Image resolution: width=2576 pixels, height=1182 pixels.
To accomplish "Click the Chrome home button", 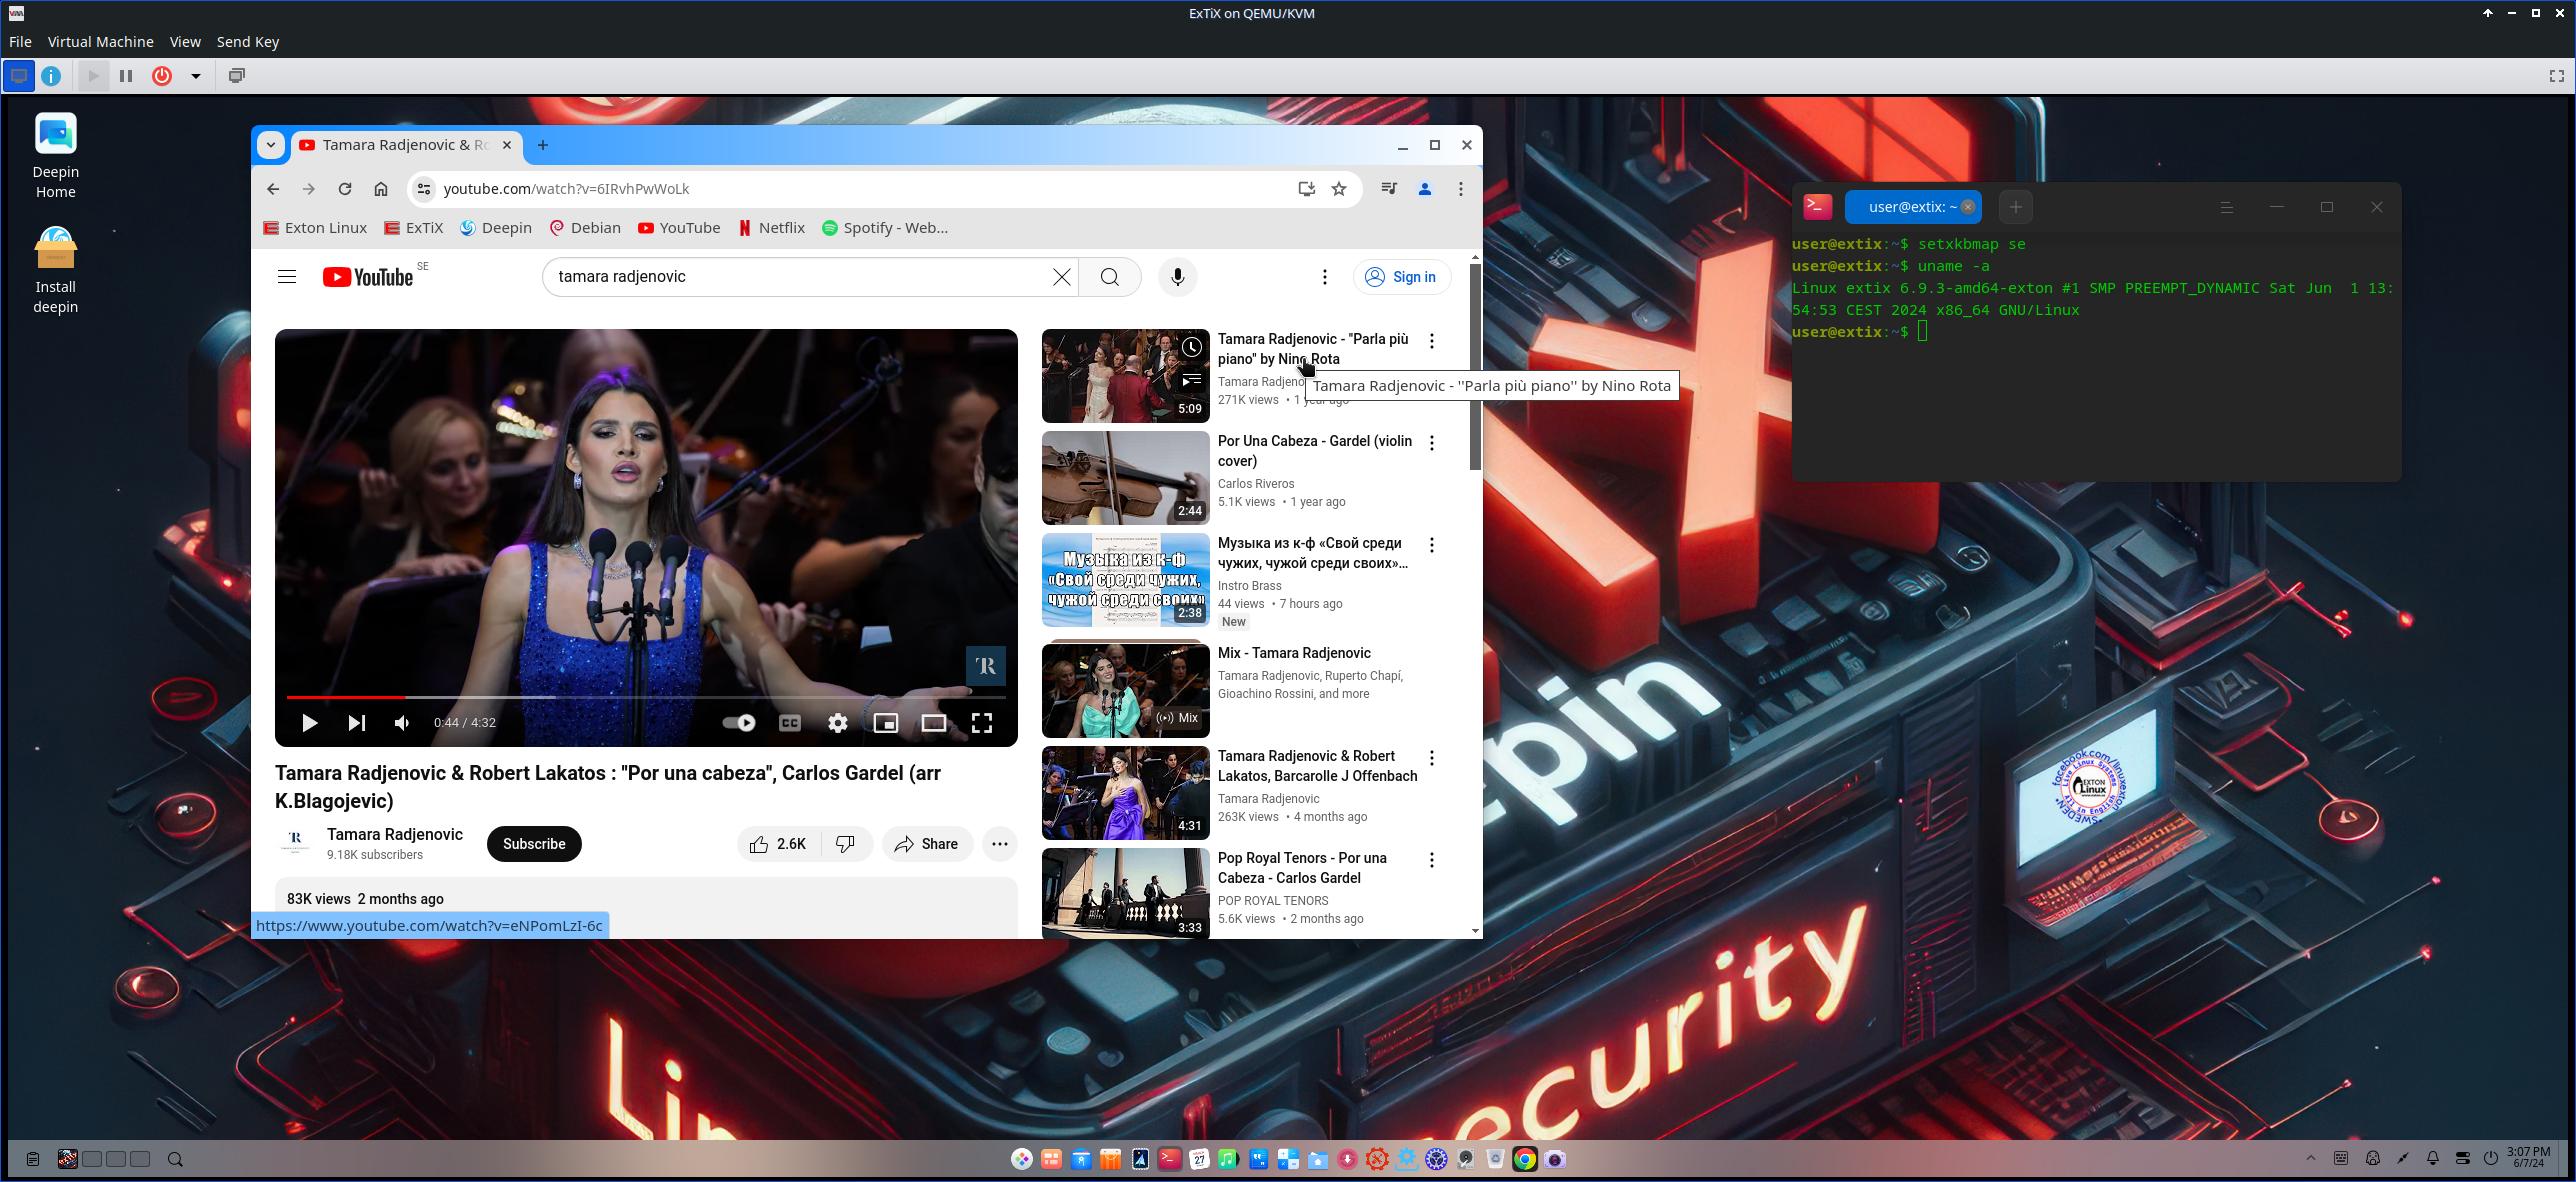I will click(x=381, y=189).
